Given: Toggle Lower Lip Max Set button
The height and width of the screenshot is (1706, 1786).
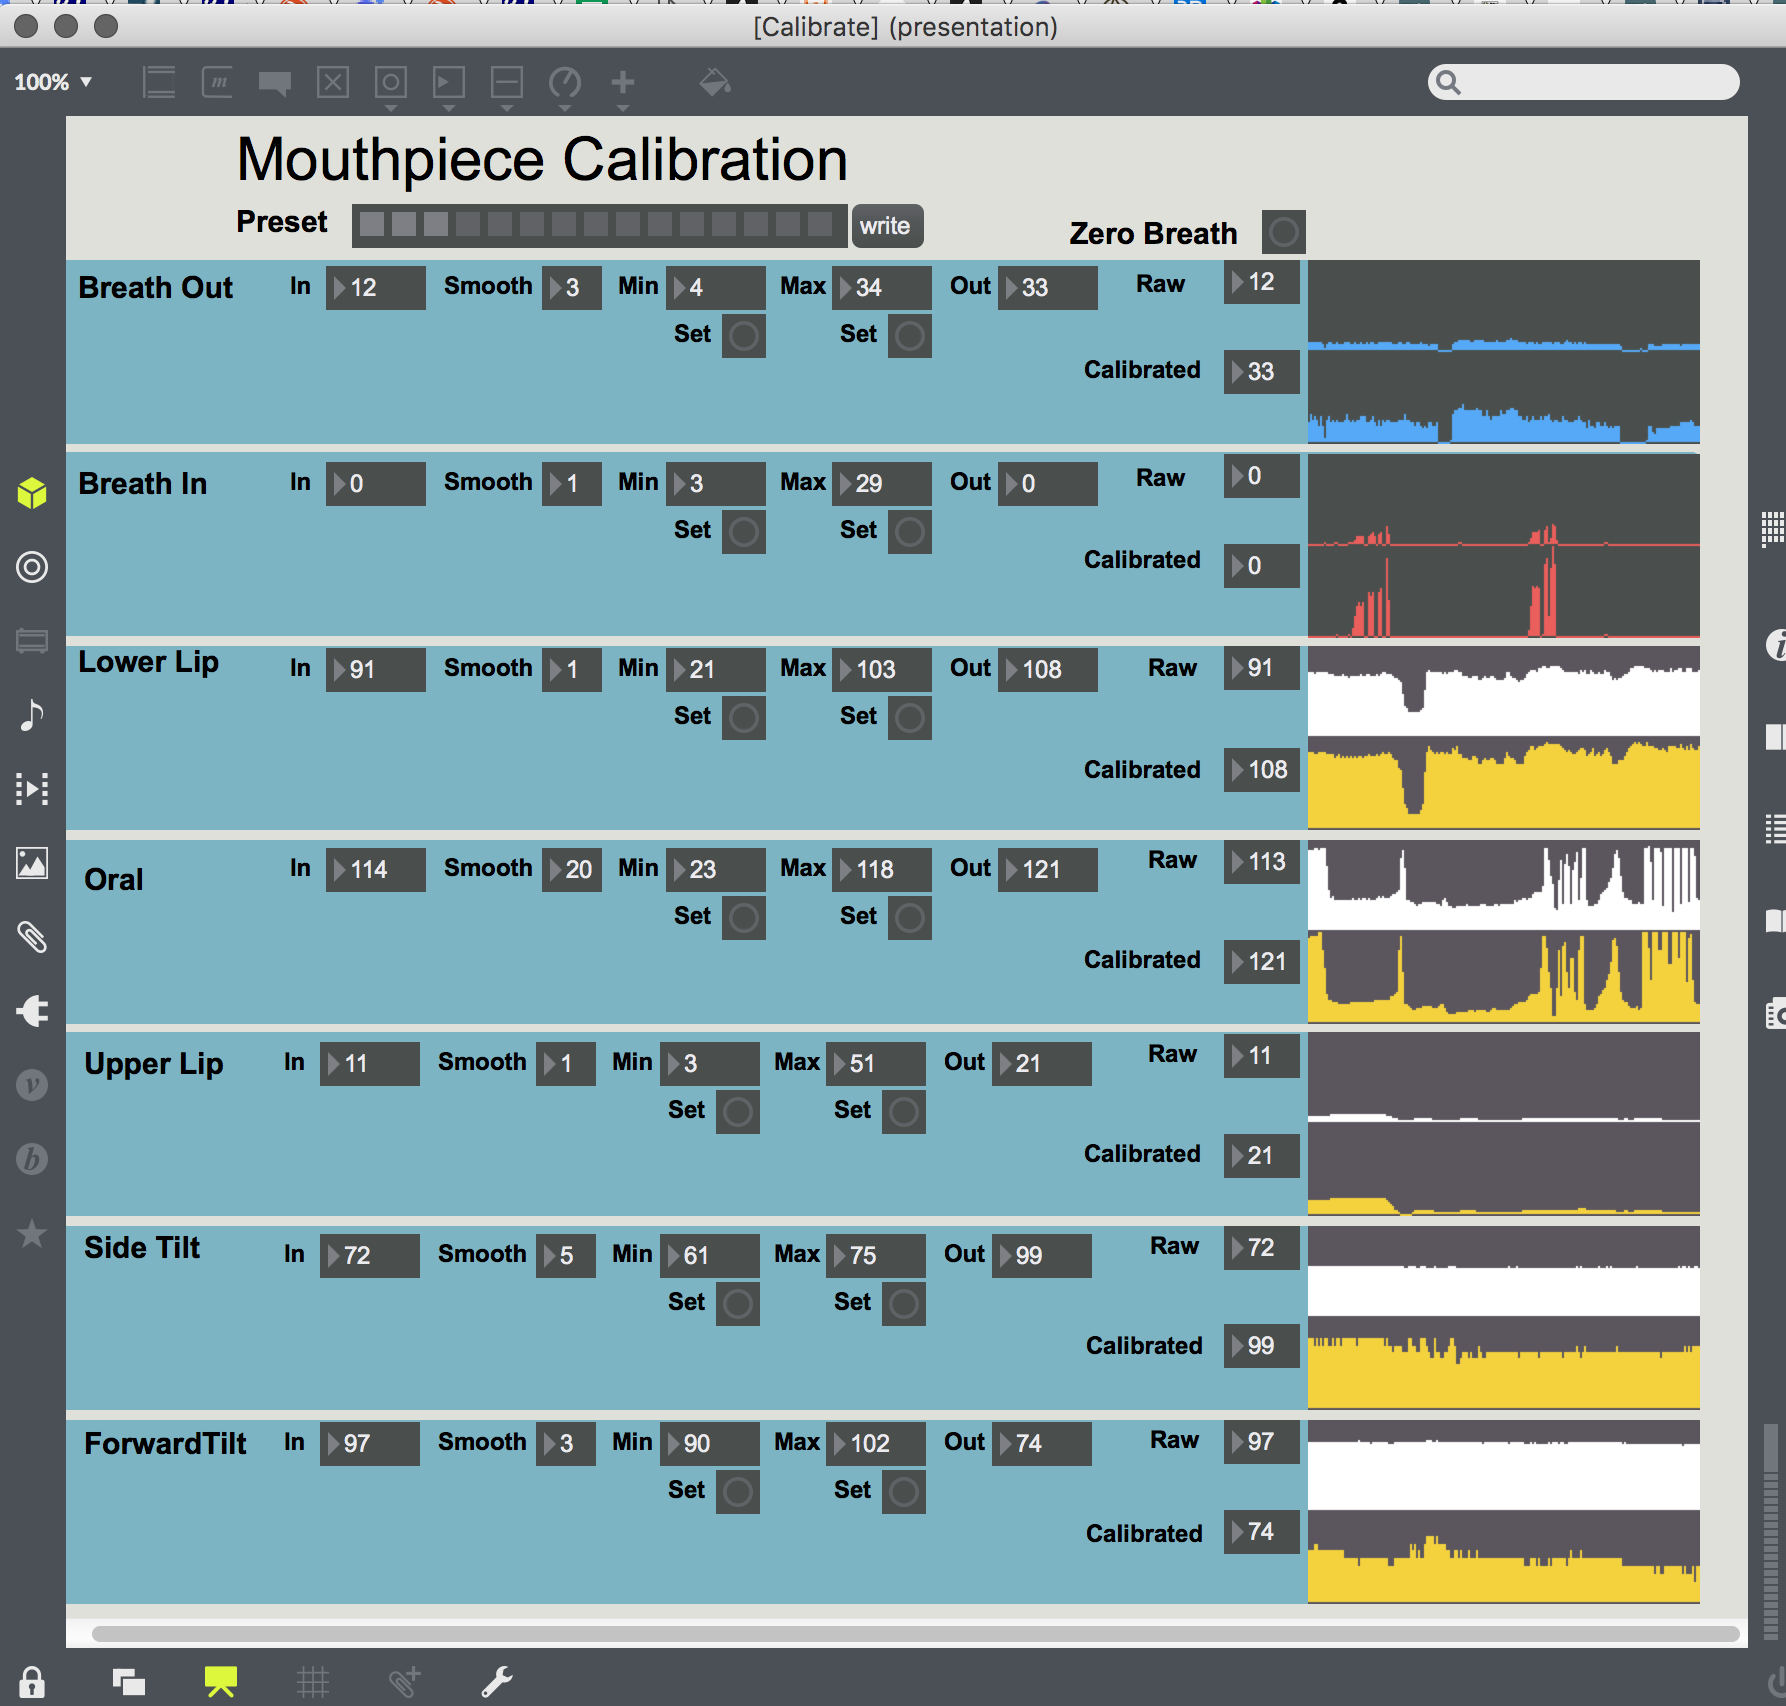Looking at the screenshot, I should (x=909, y=718).
